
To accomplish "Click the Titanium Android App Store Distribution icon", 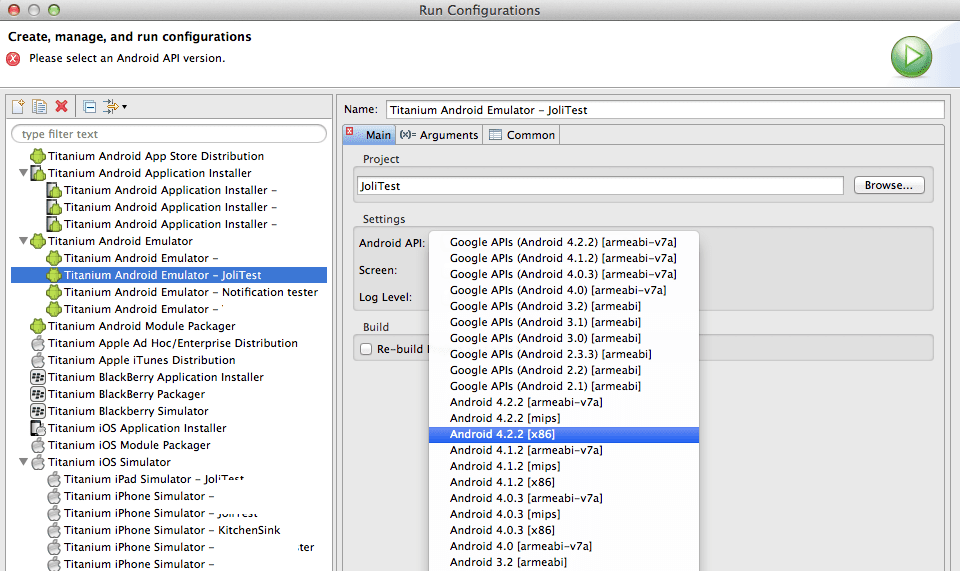I will (38, 156).
